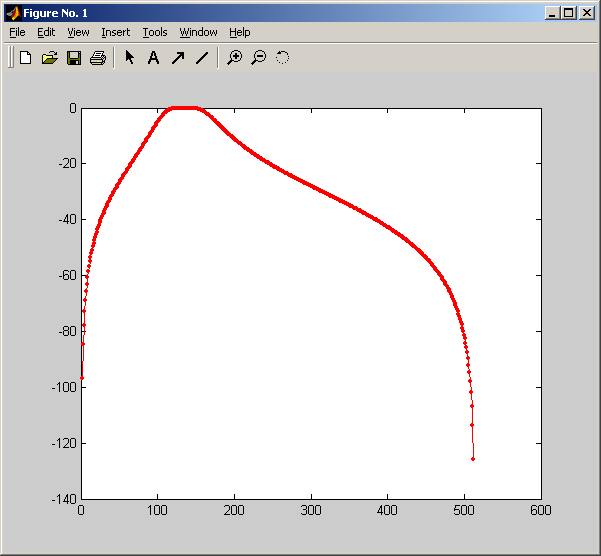
Task: Click the y-axis label -80
Action: [67, 331]
